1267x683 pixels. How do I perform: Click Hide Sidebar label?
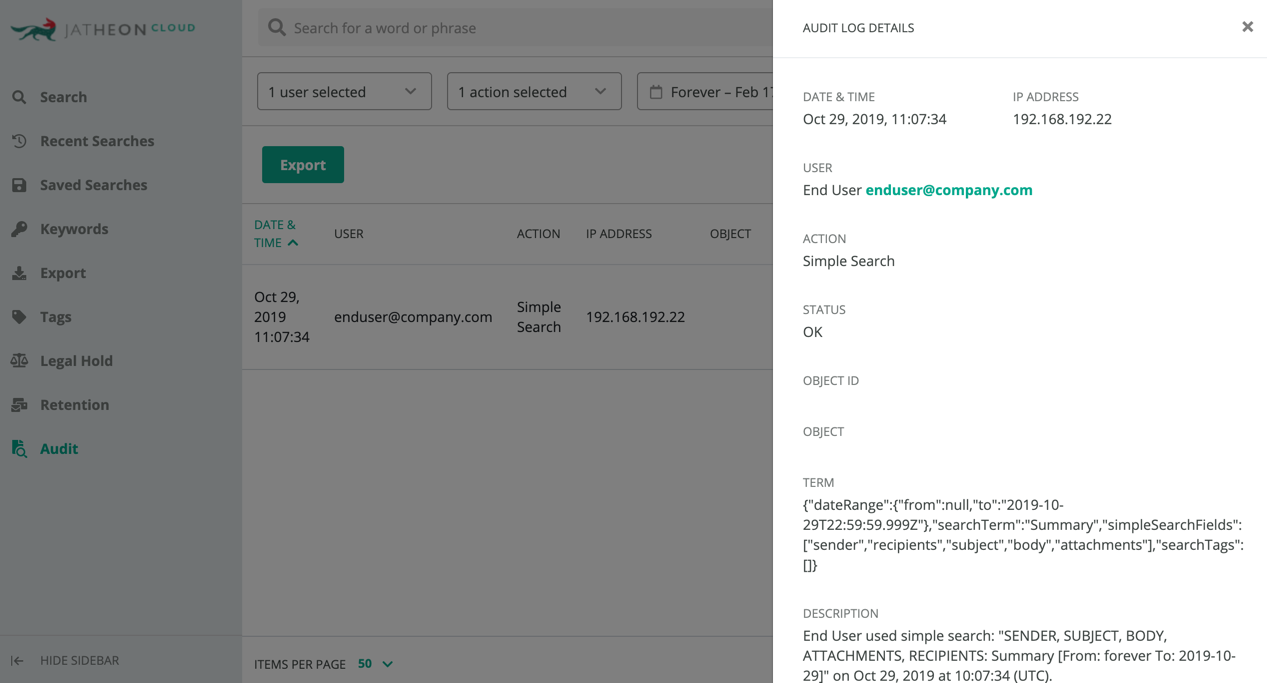(79, 661)
